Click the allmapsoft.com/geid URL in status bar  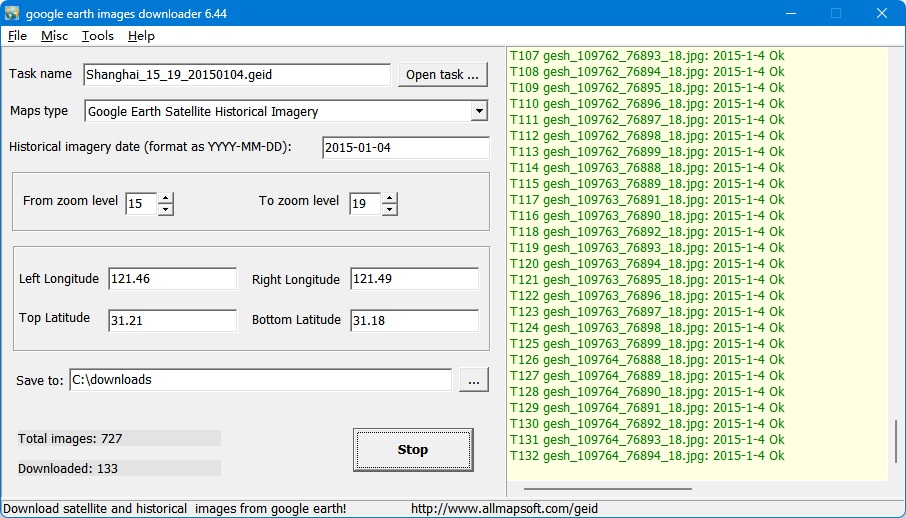[x=504, y=509]
